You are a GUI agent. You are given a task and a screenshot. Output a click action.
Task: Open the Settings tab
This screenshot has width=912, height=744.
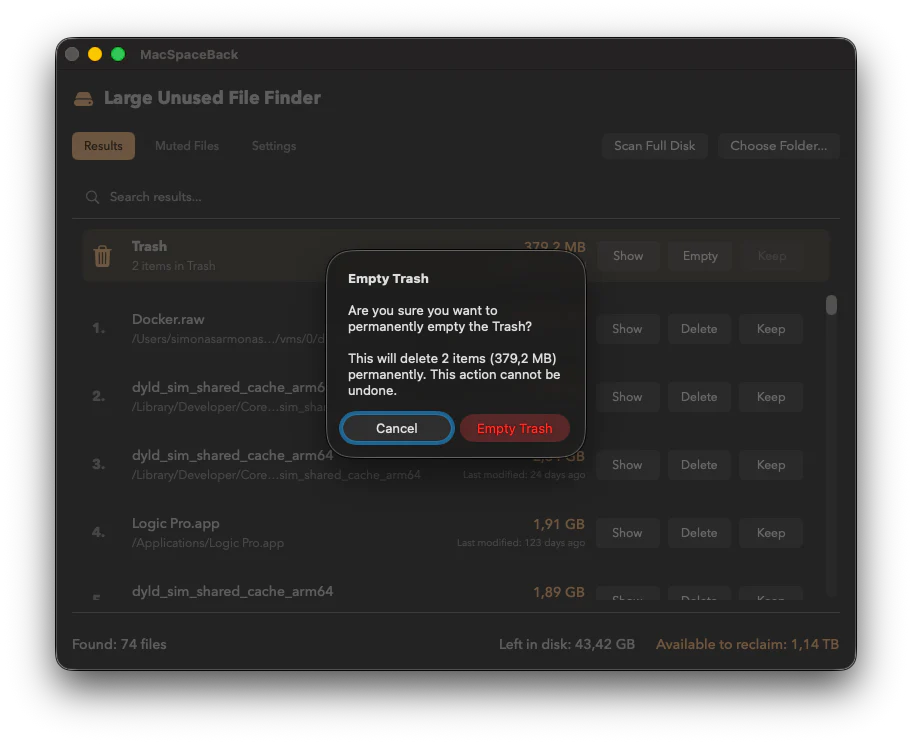(x=273, y=146)
